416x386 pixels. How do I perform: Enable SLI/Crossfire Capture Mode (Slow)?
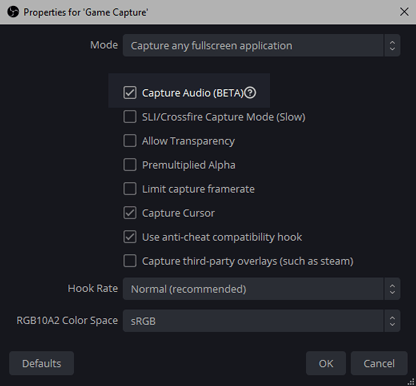pyautogui.click(x=130, y=117)
